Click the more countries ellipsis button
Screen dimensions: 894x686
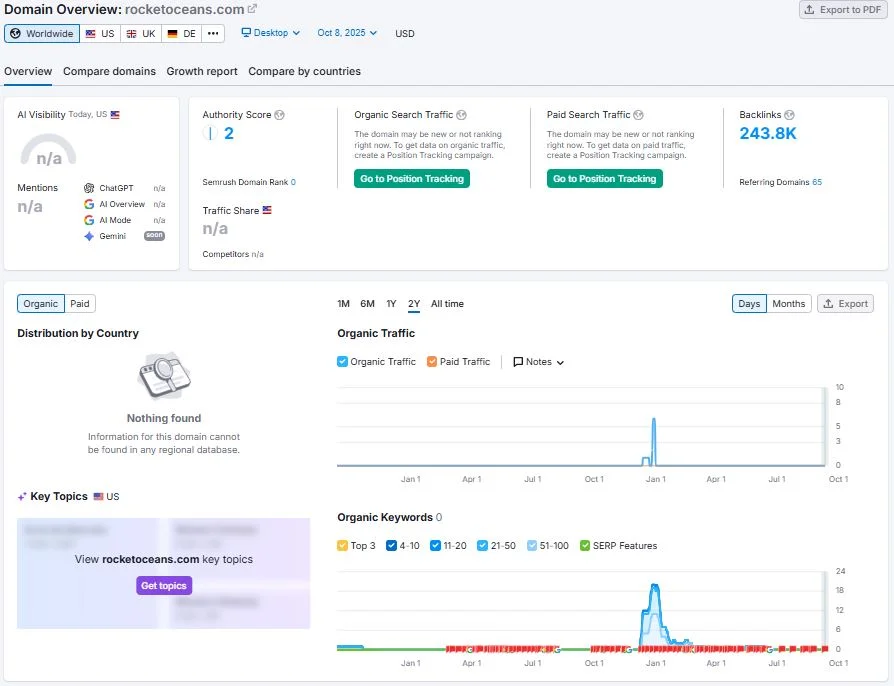coord(213,33)
